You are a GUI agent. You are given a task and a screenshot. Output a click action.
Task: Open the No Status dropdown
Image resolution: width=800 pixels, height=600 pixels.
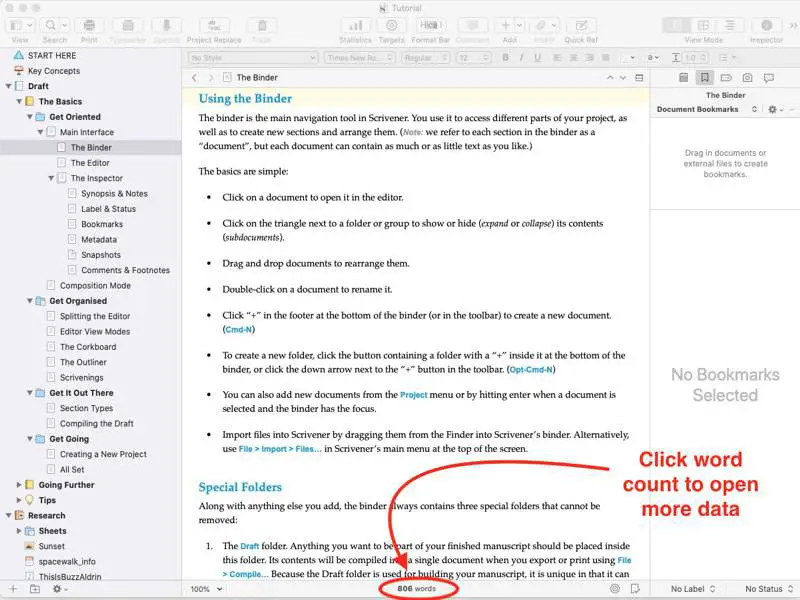769,589
